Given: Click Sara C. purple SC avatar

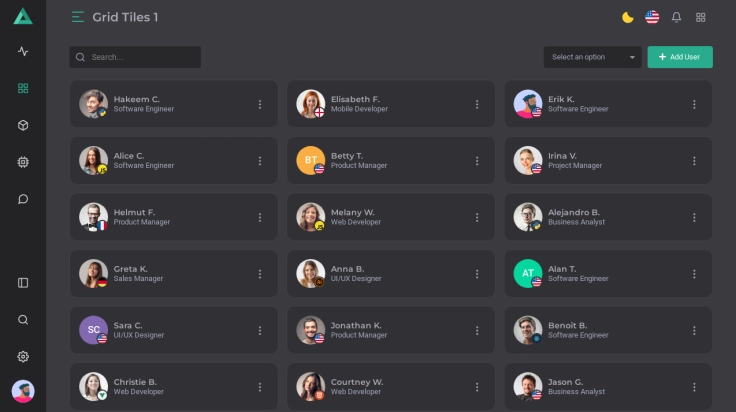Looking at the screenshot, I should click(x=93, y=329).
